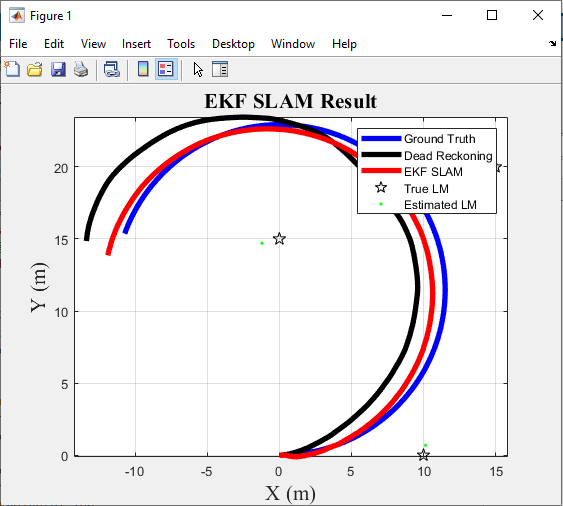Click the Link Plot icon
The width and height of the screenshot is (563, 506).
(x=112, y=69)
